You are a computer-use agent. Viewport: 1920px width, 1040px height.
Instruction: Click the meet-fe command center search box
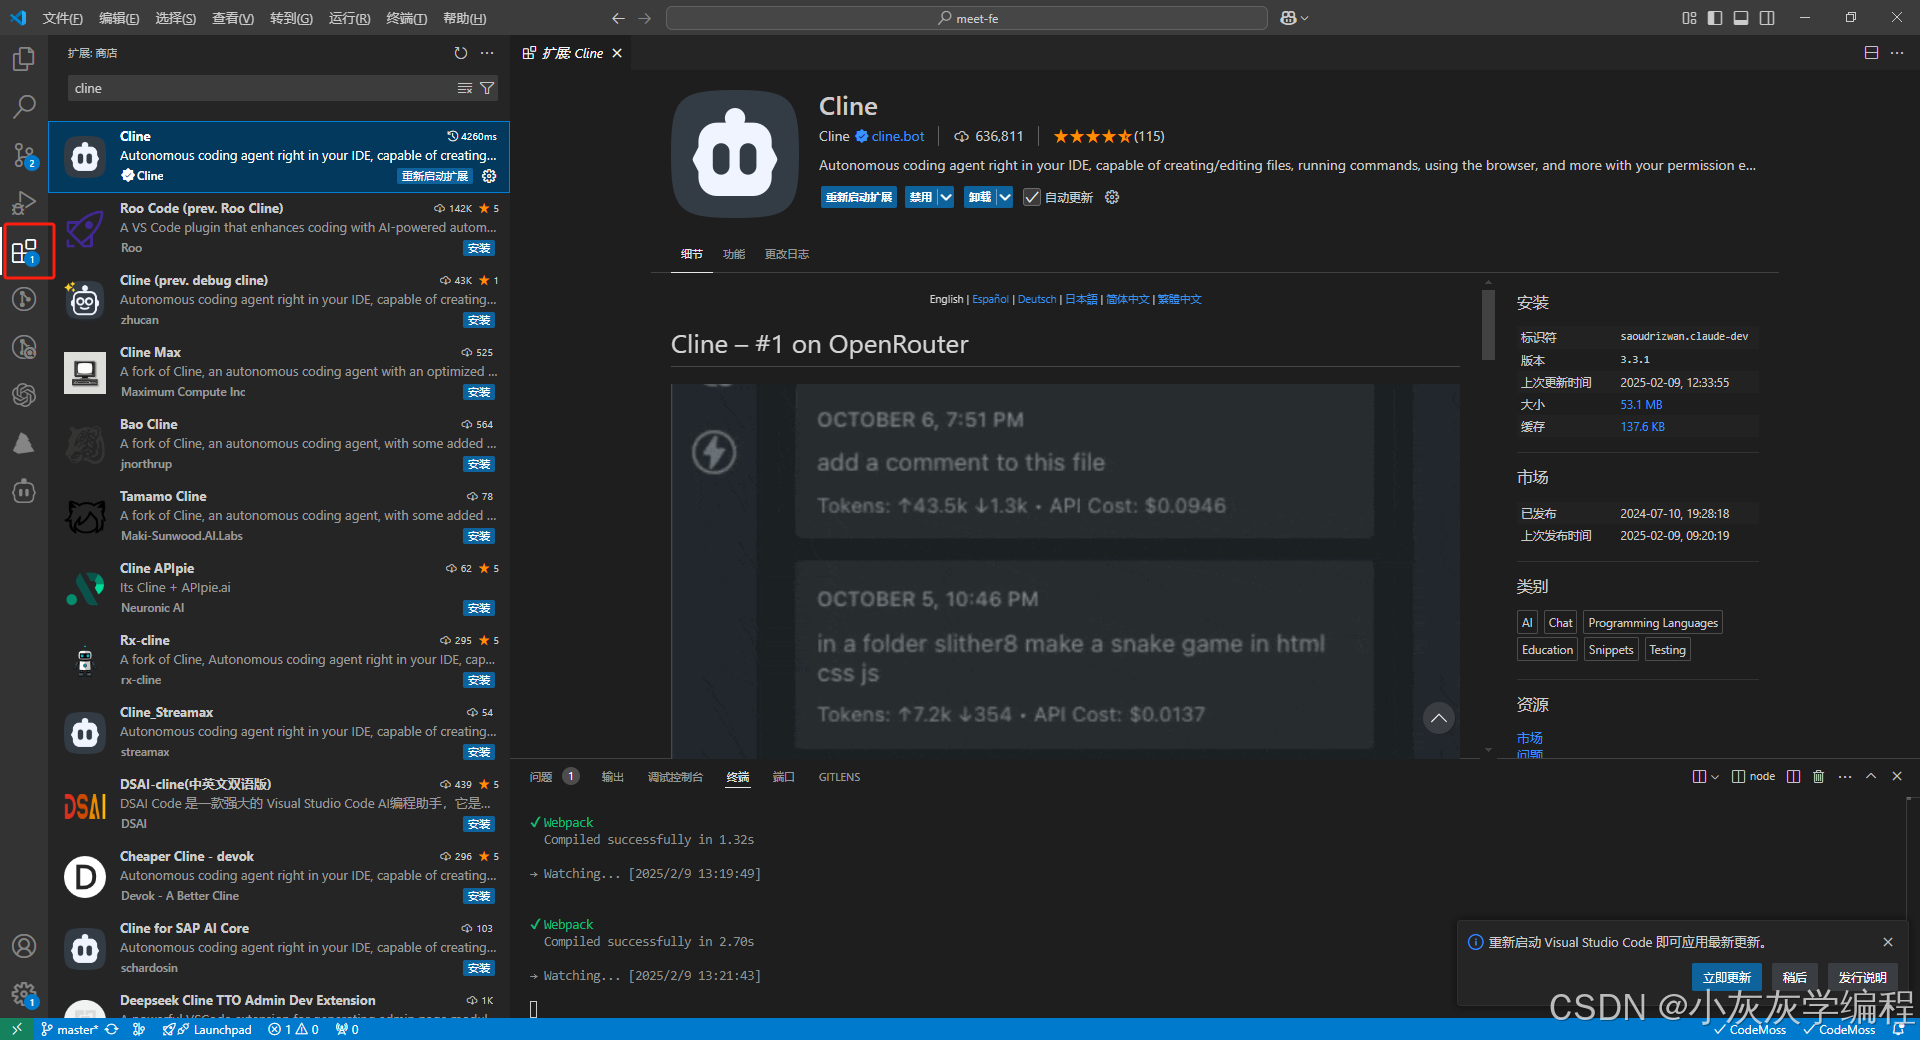pos(966,18)
